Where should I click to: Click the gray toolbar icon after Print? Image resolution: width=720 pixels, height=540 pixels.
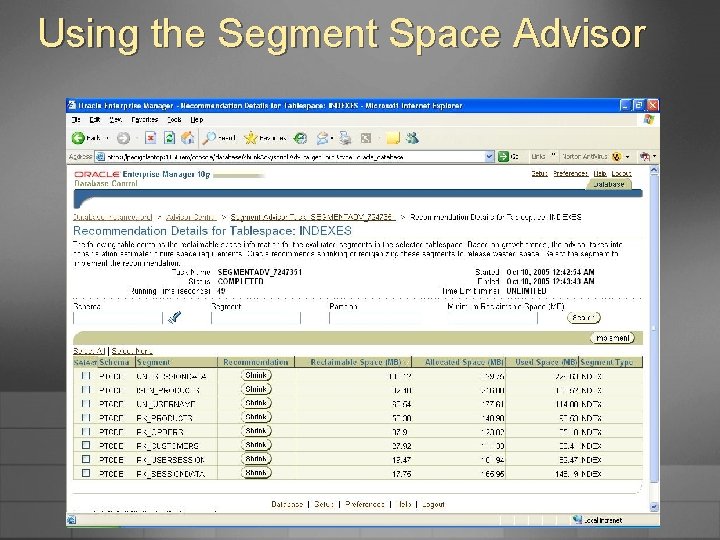(366, 138)
